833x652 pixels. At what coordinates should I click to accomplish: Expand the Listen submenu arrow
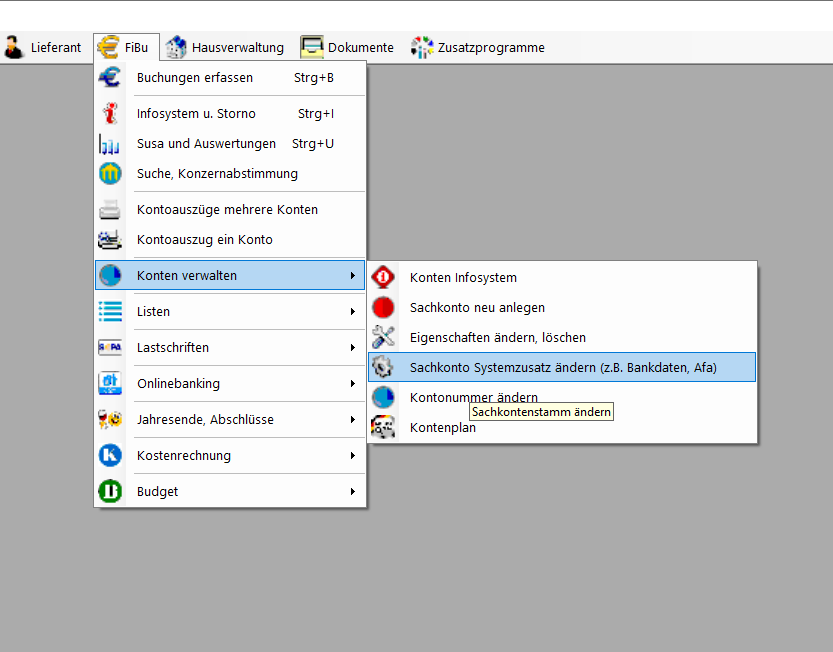pyautogui.click(x=352, y=311)
